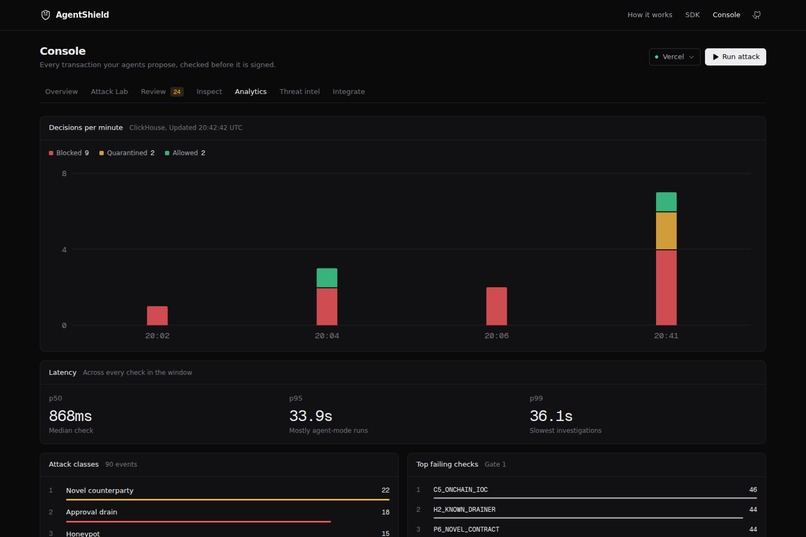
Task: Click the Run attack button
Action: coord(735,57)
